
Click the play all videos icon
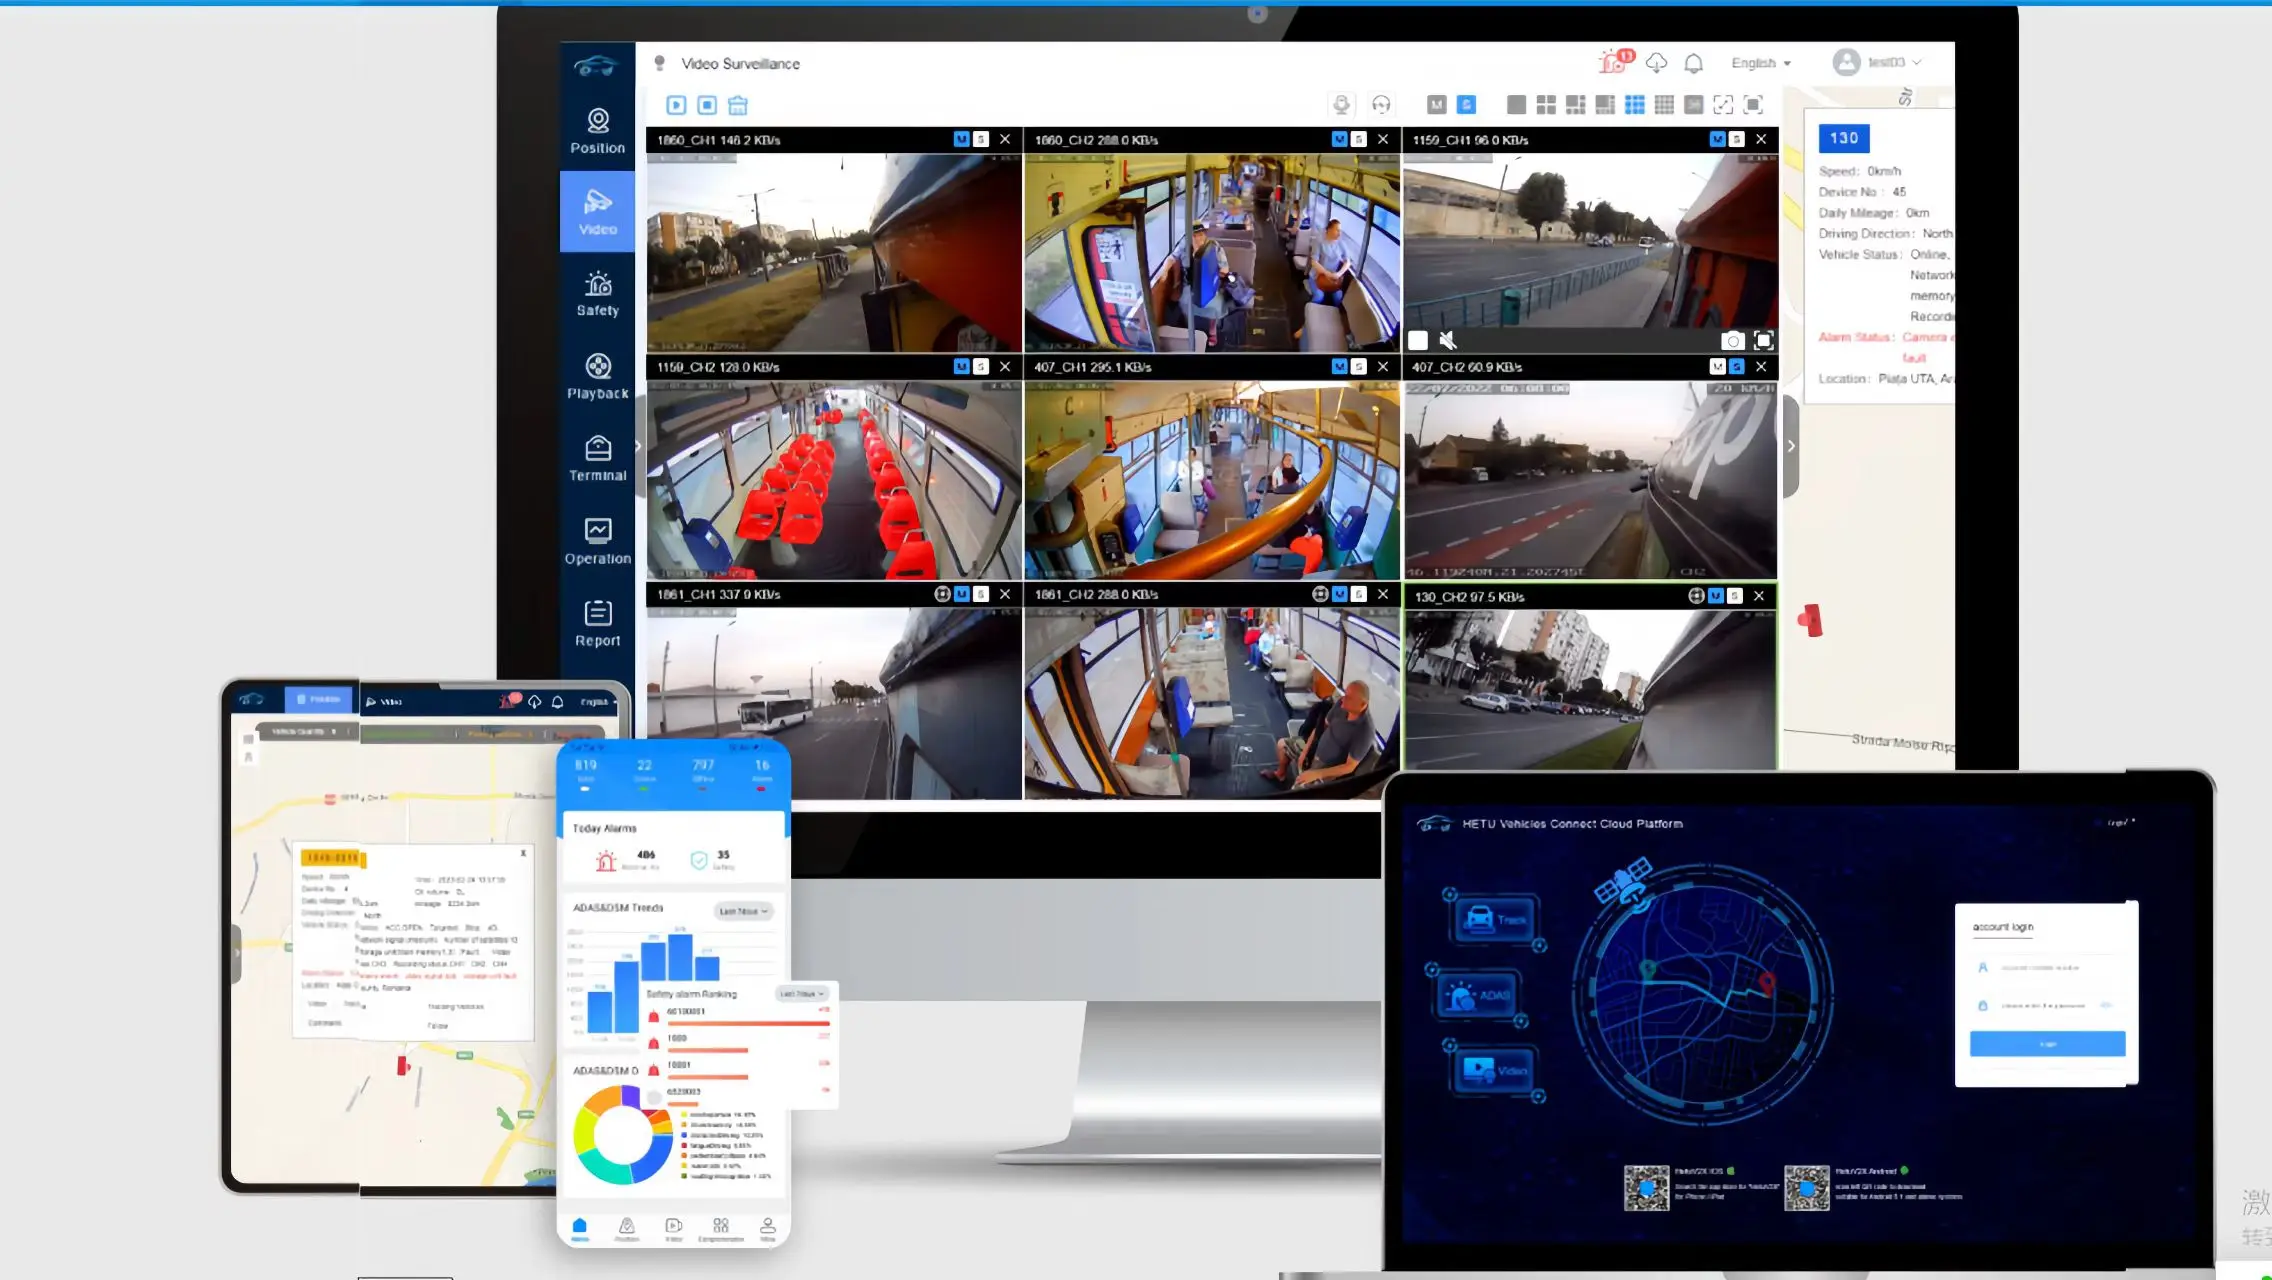pos(676,105)
